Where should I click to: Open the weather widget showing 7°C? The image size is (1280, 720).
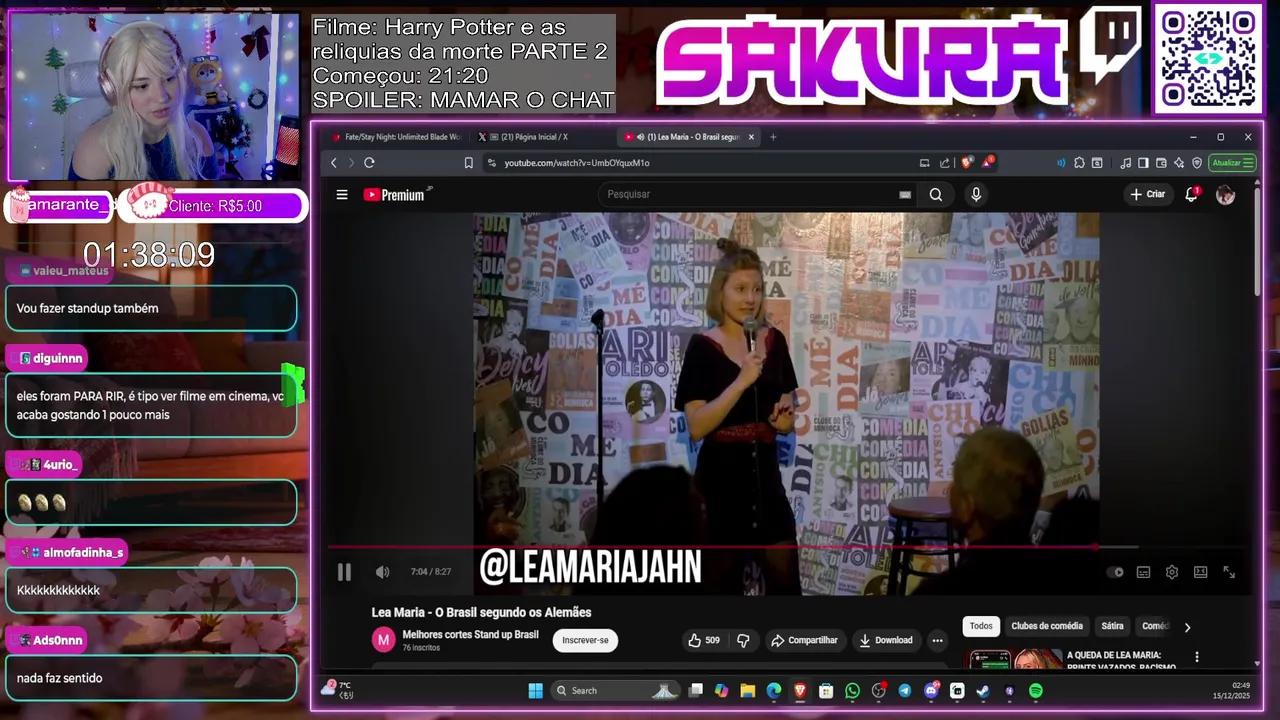point(337,689)
